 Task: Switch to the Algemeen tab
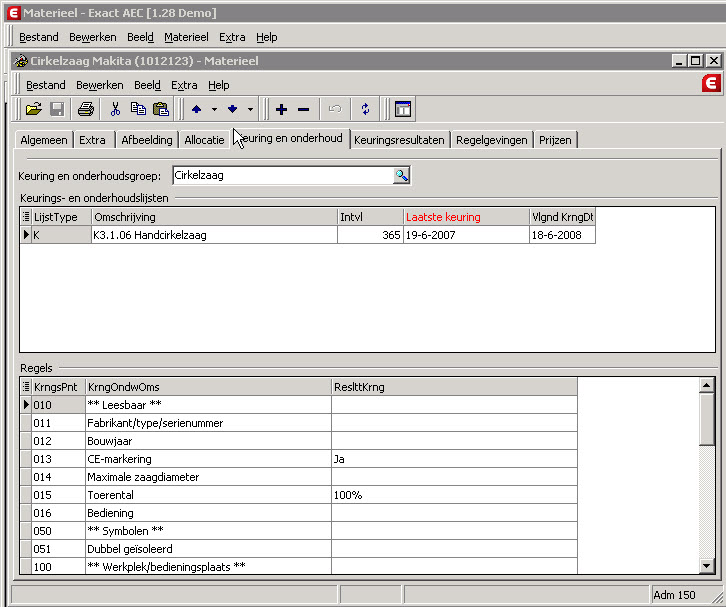point(44,140)
